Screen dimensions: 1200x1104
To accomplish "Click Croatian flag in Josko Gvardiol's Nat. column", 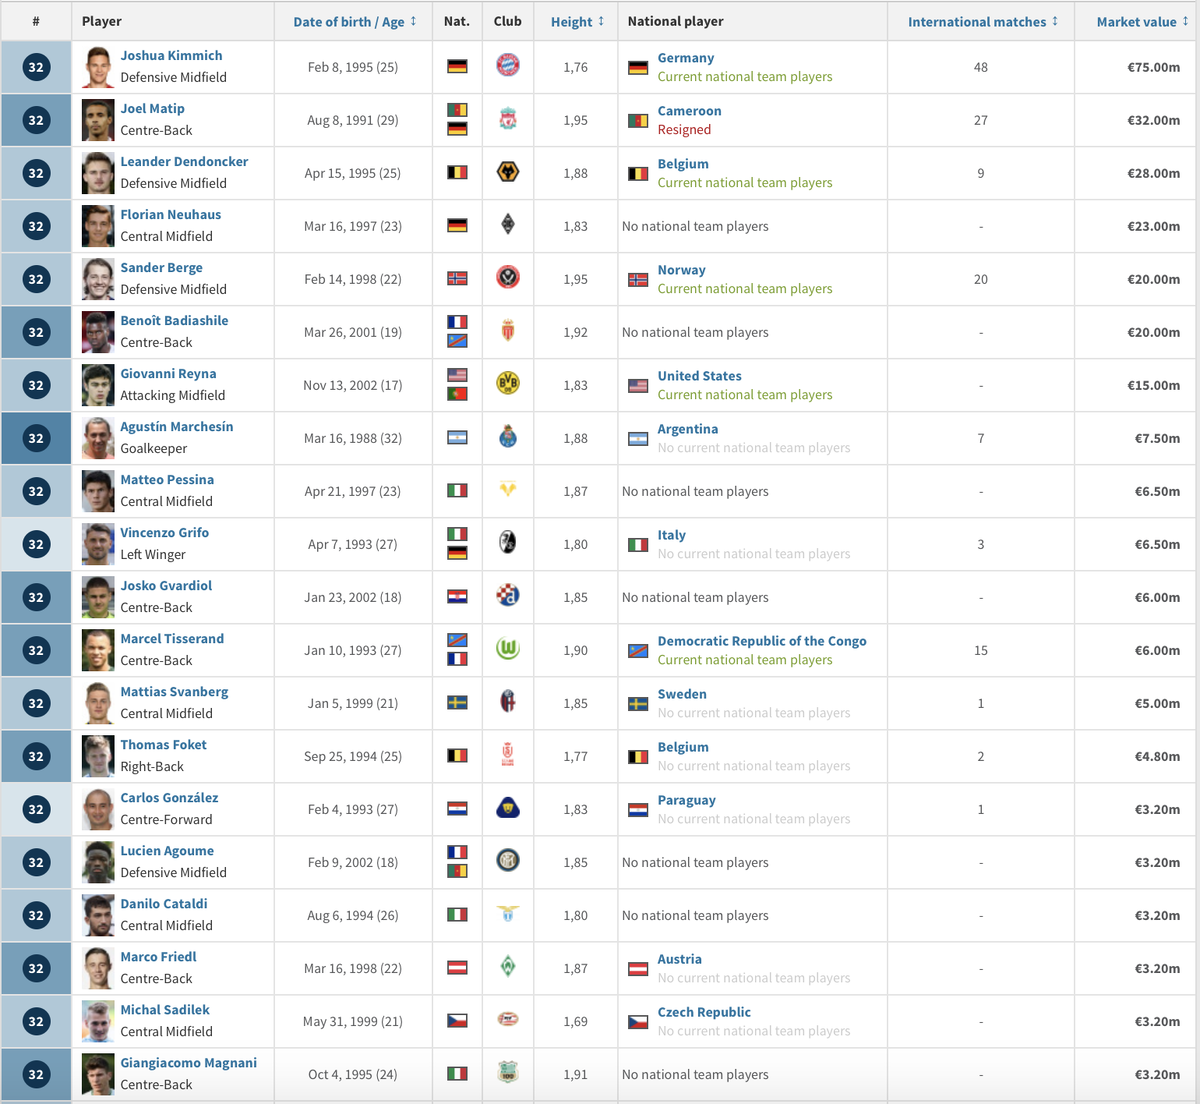I will (x=457, y=597).
